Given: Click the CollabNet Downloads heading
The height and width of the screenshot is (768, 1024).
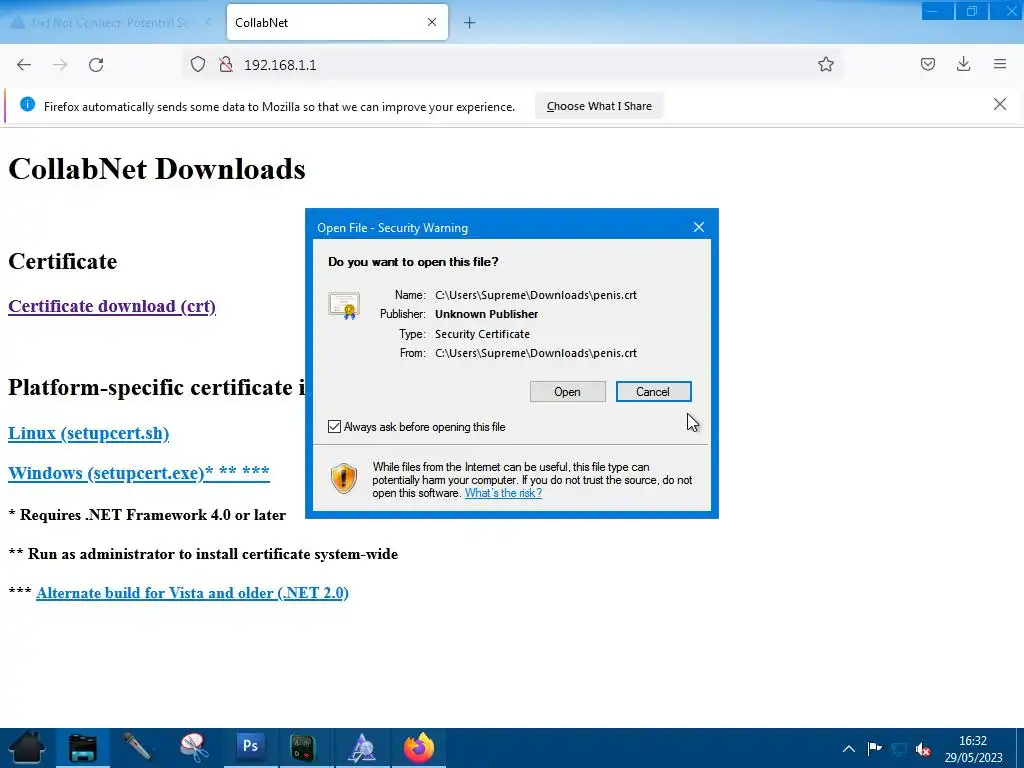Looking at the screenshot, I should point(157,168).
